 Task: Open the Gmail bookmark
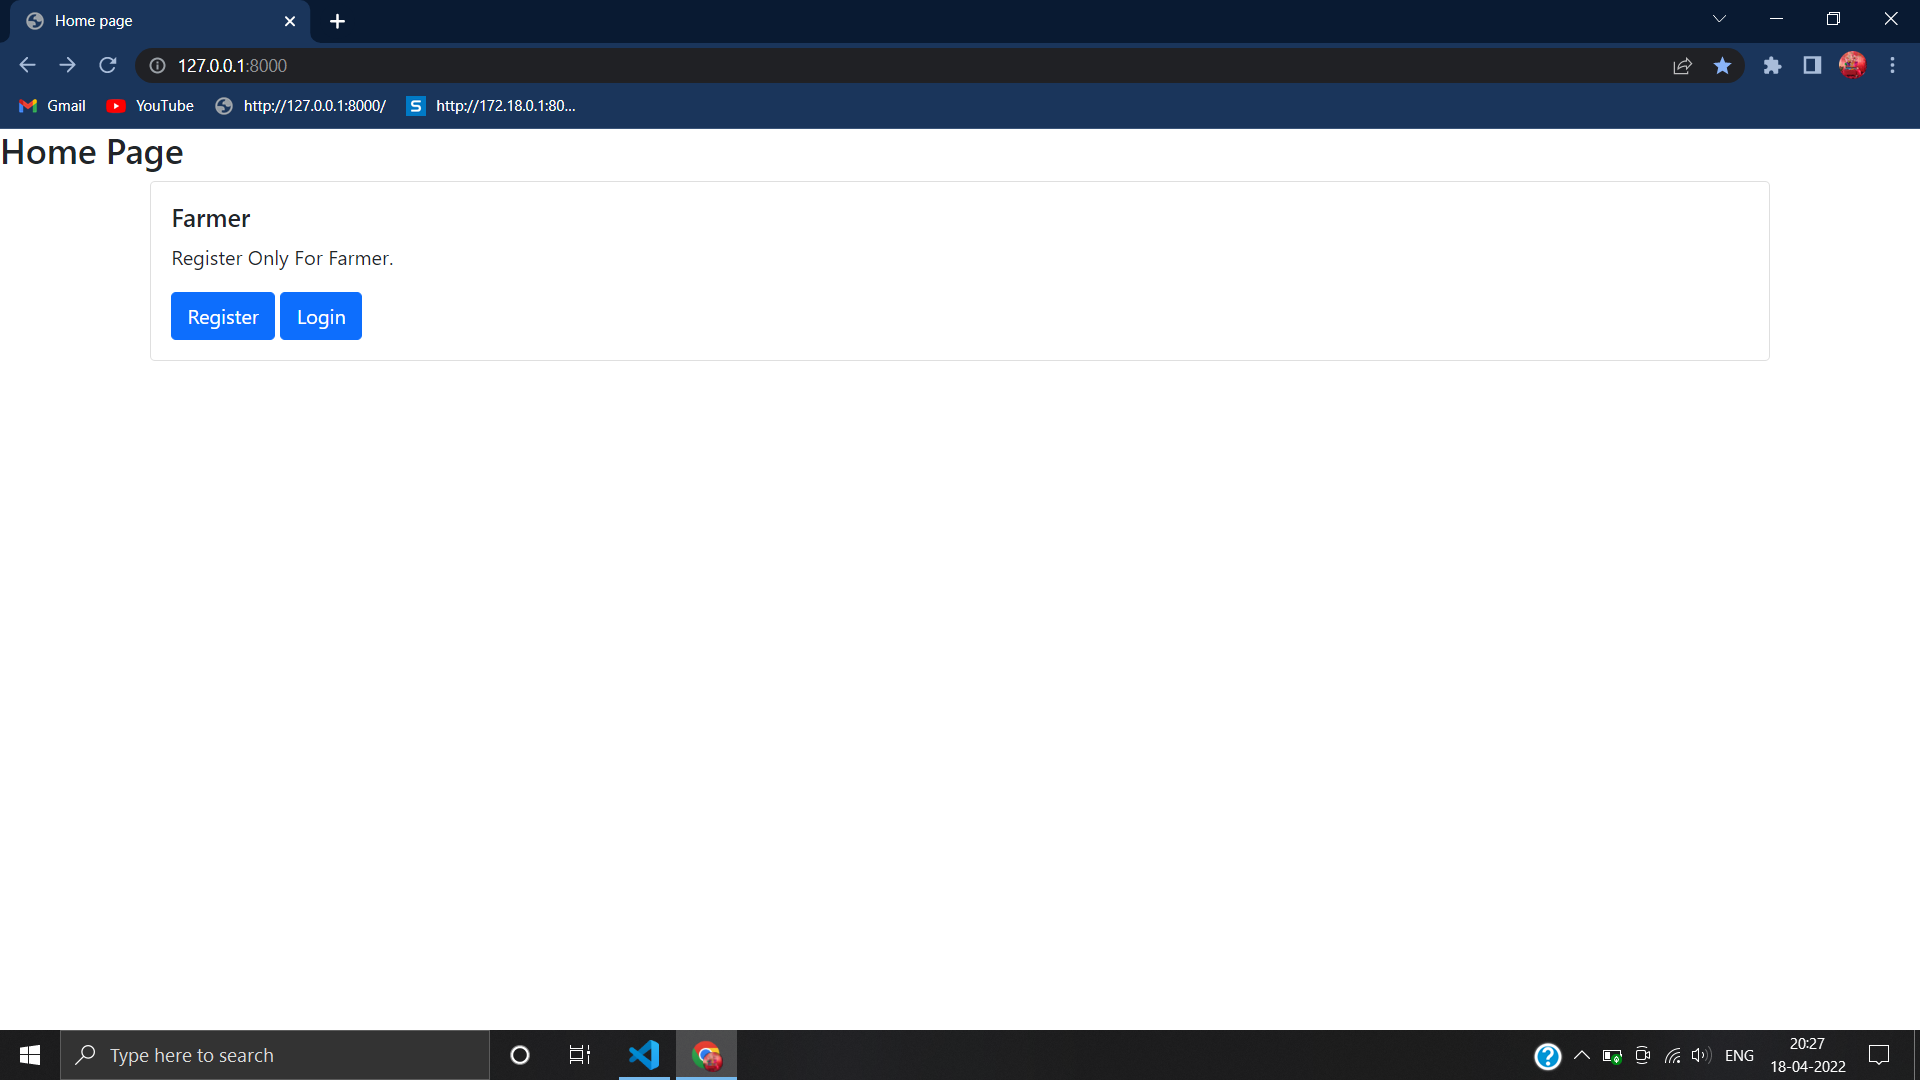[53, 106]
